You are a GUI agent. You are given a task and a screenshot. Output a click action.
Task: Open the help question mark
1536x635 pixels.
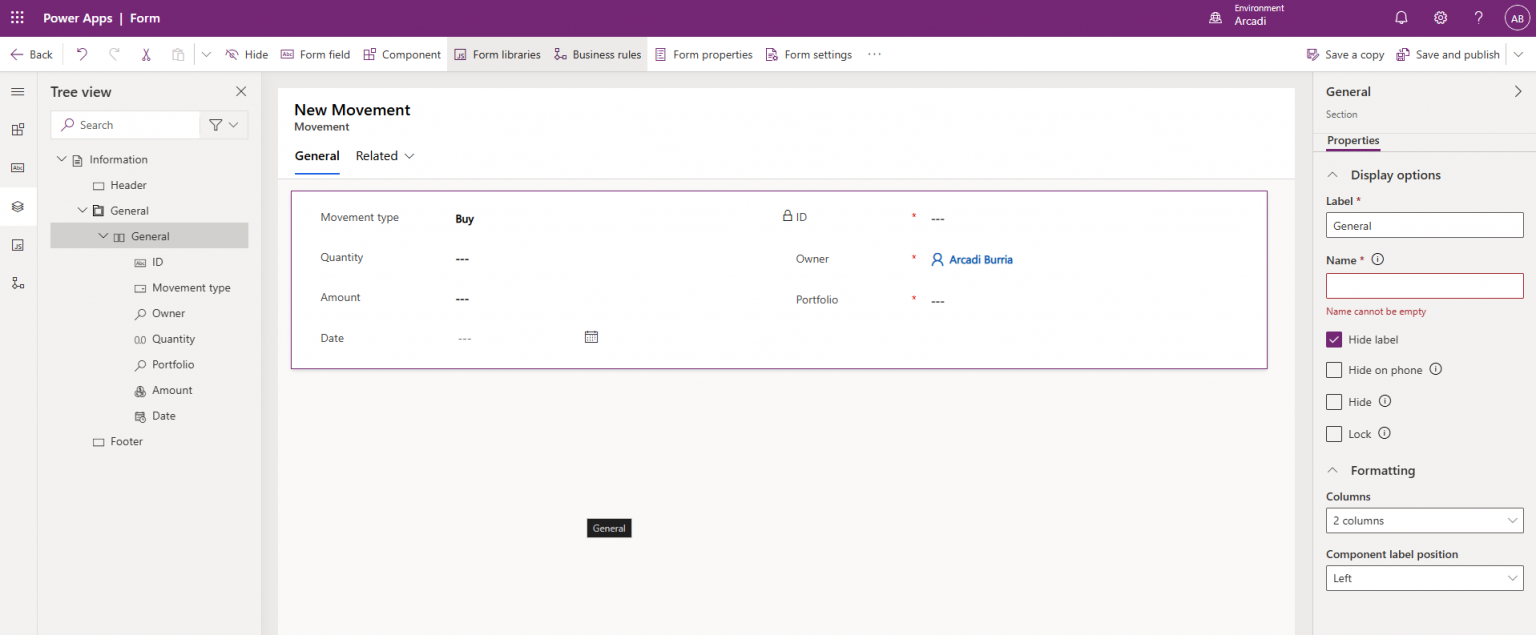click(x=1479, y=18)
